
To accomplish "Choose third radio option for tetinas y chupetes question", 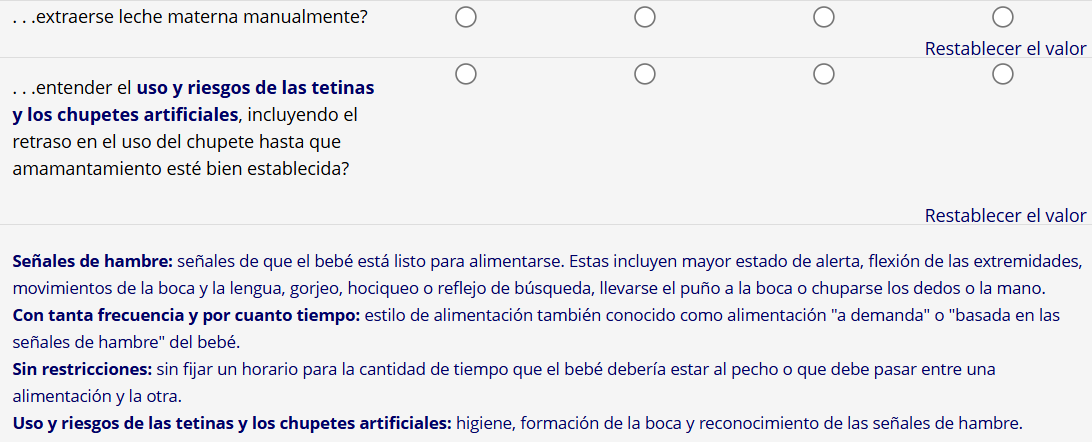I will click(823, 75).
